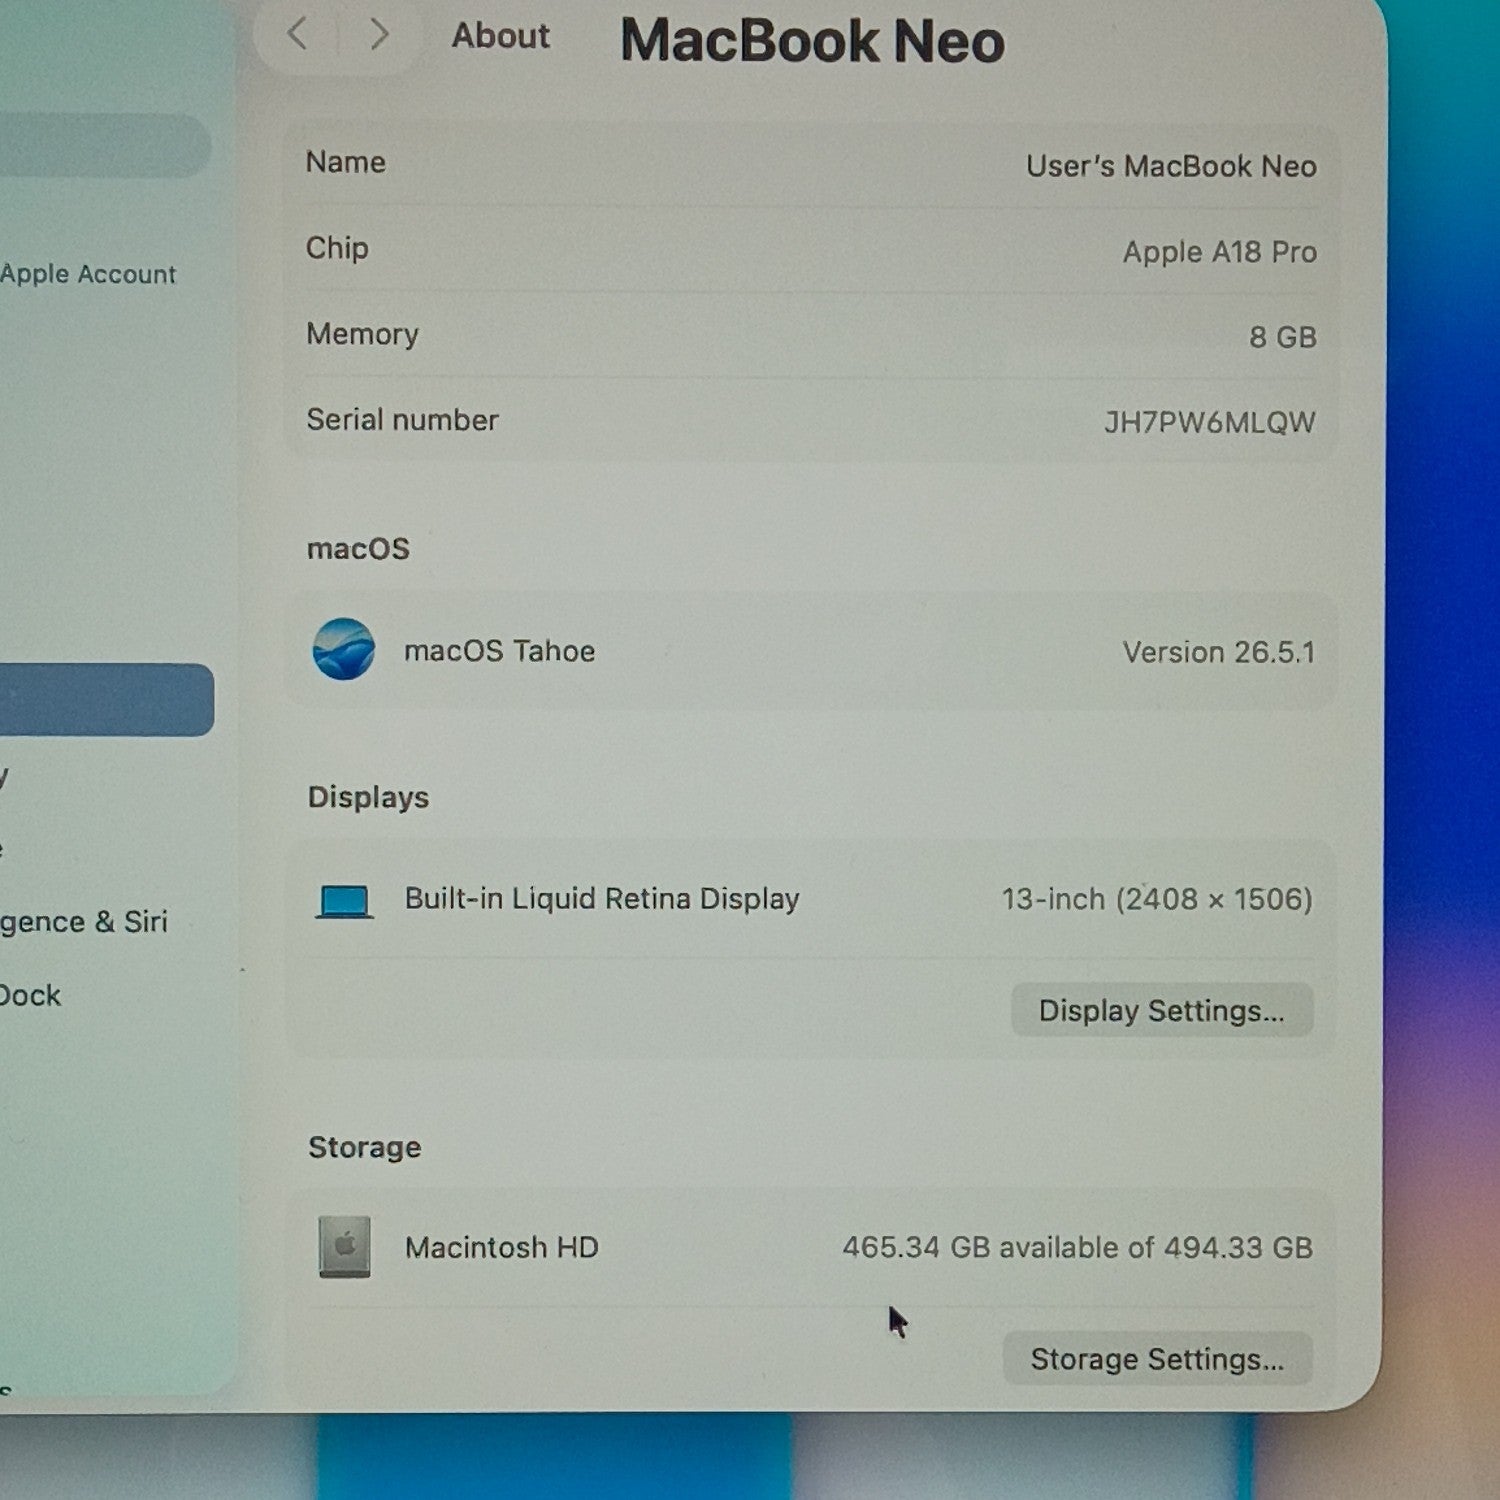Click the built-in display laptop icon
Viewport: 1500px width, 1500px height.
pyautogui.click(x=345, y=901)
